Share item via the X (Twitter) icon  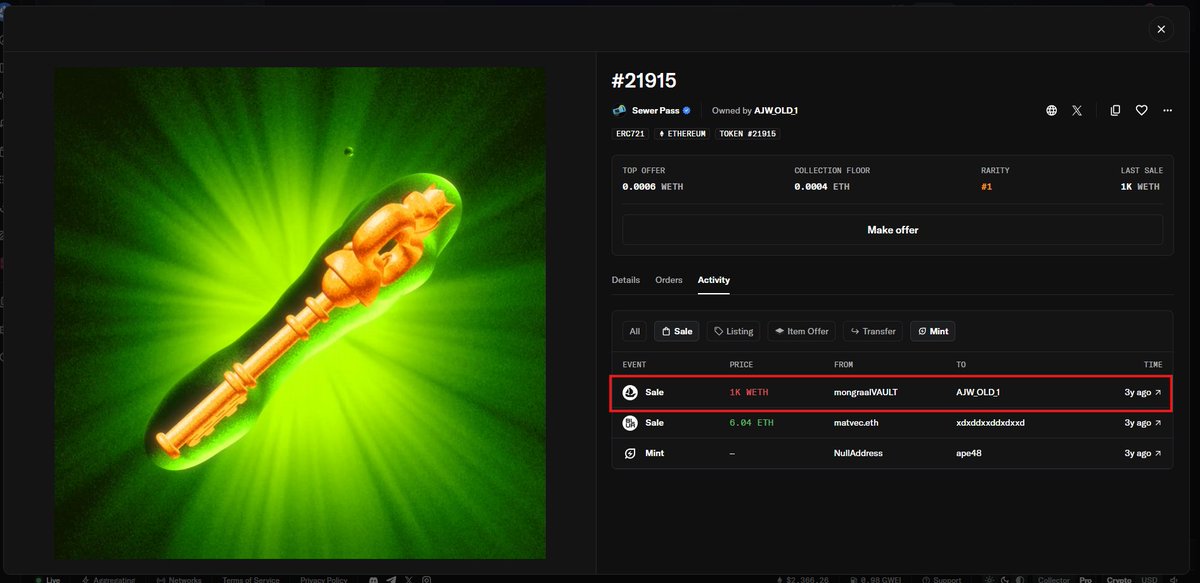click(x=1077, y=111)
